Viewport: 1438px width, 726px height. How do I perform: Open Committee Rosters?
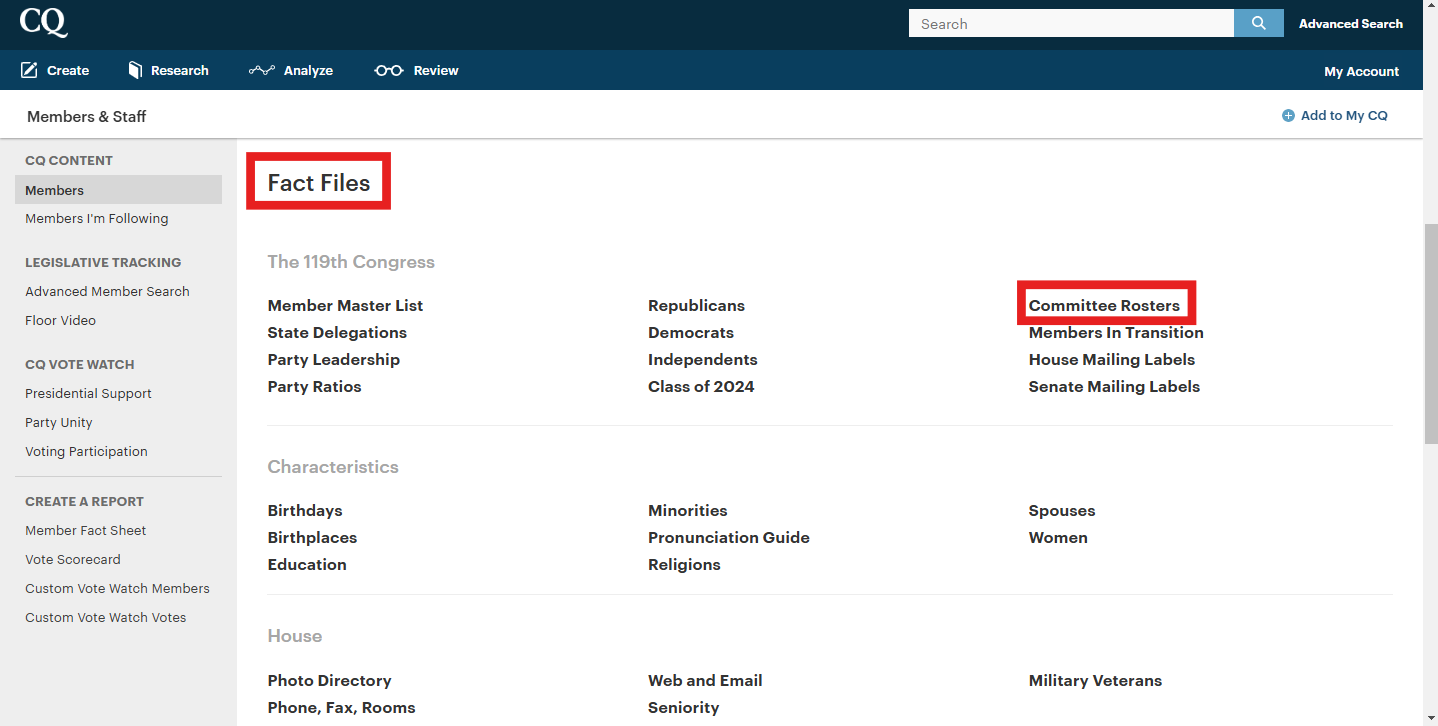pyautogui.click(x=1104, y=305)
